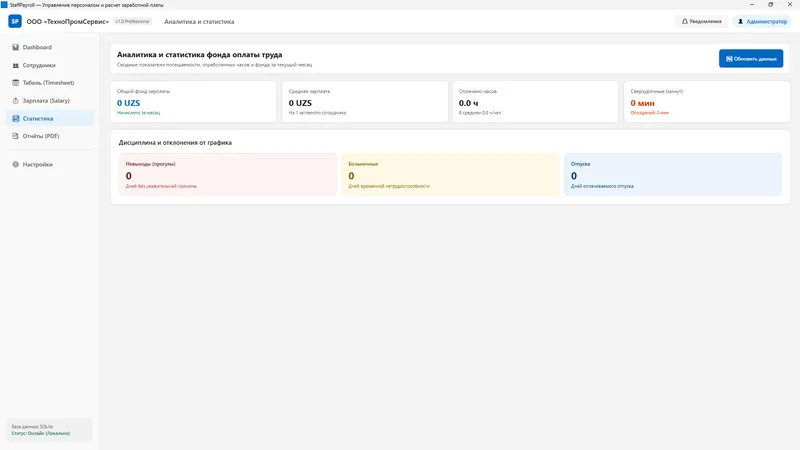Click the Табель (Timesheet) calendar icon
The image size is (800, 450).
(15, 83)
